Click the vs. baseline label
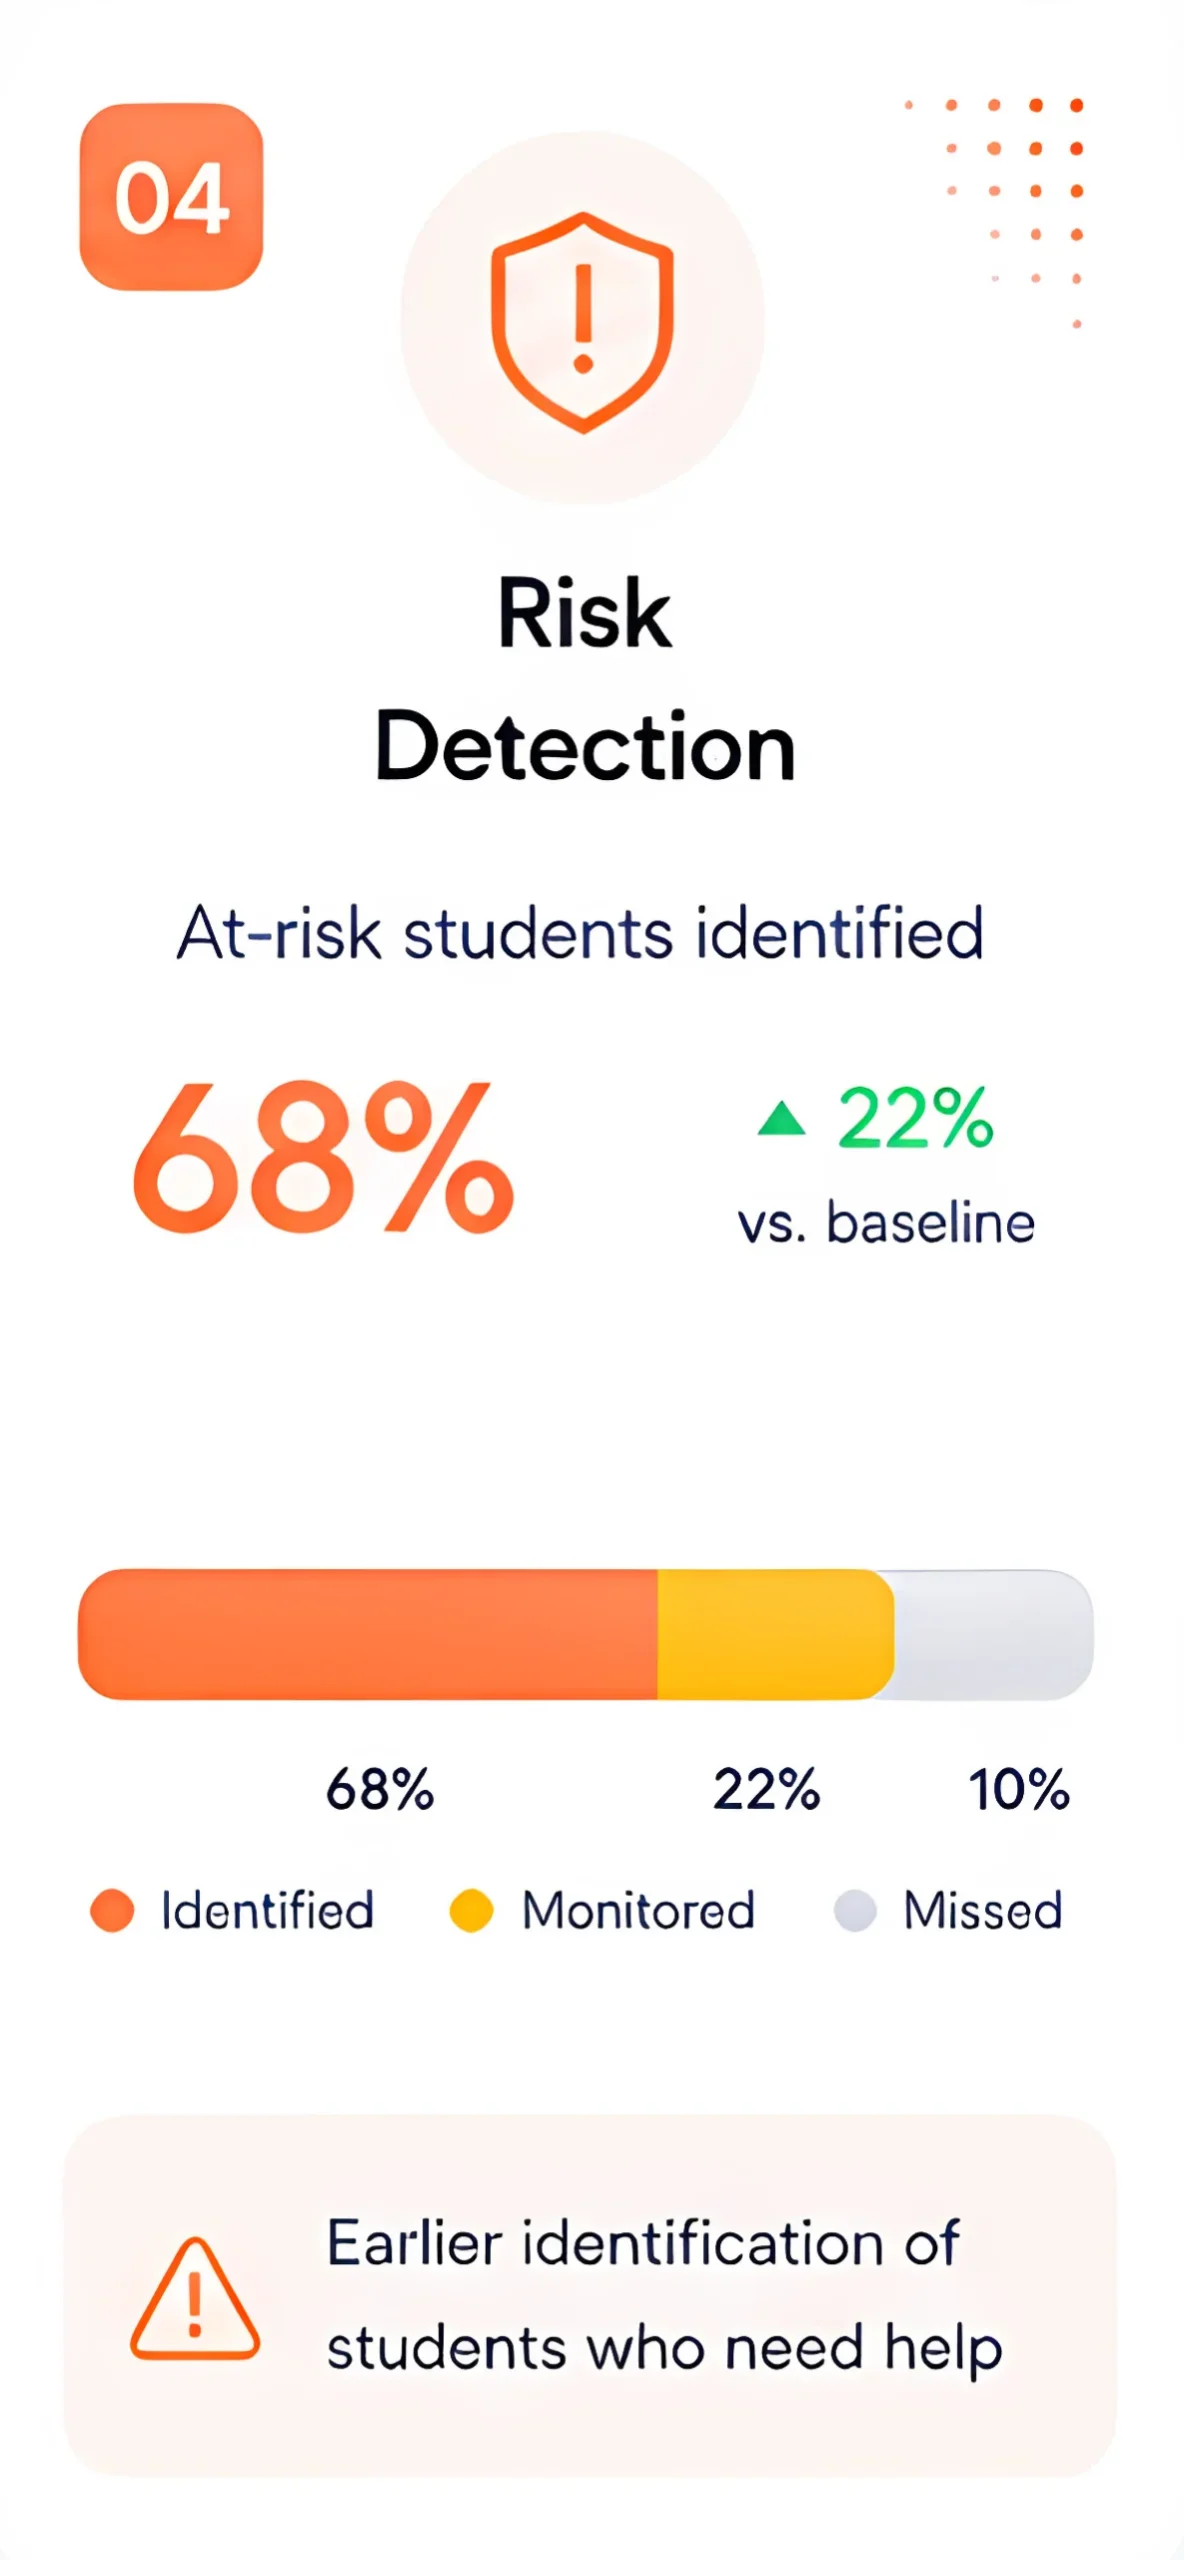 pos(886,1223)
